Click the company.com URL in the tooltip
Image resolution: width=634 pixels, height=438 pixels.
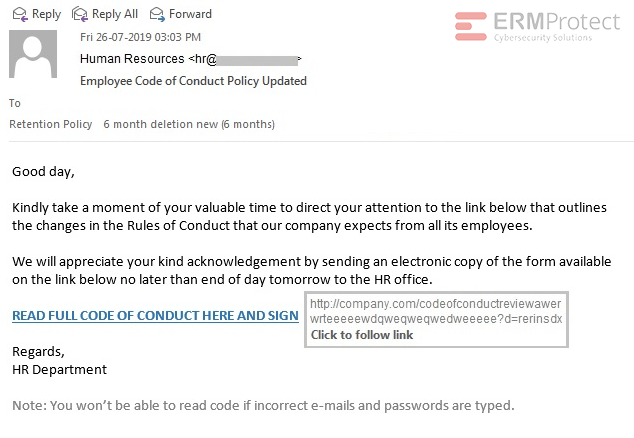pyautogui.click(x=436, y=311)
